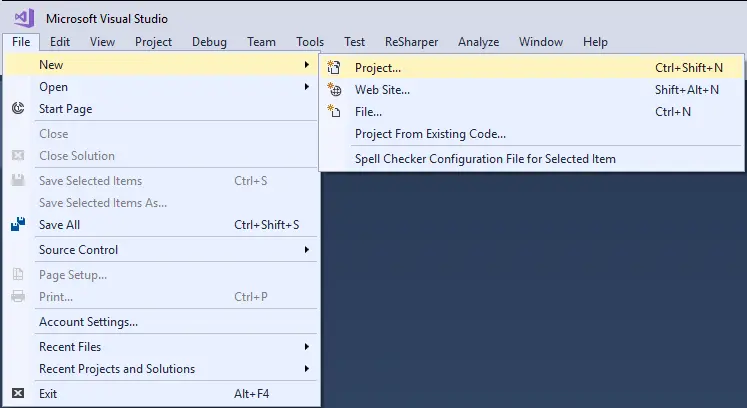Choose Save Selected Items As entry
Viewport: 747px width, 408px height.
tap(161, 203)
